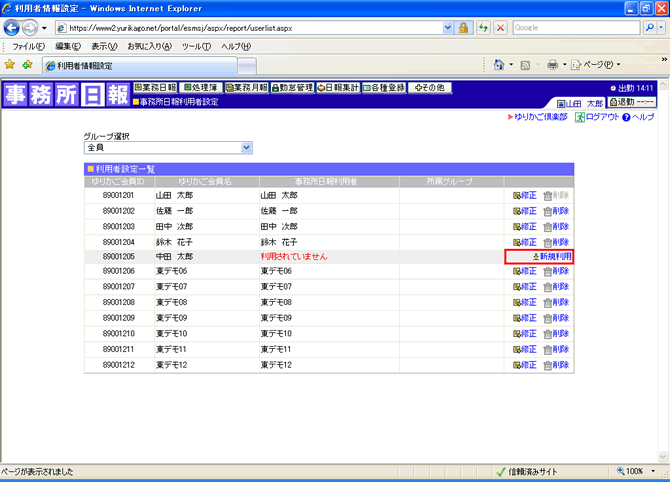Viewport: 670px width, 482px height.
Task: Click 修正 for 鈴木 花子 row
Action: 525,242
